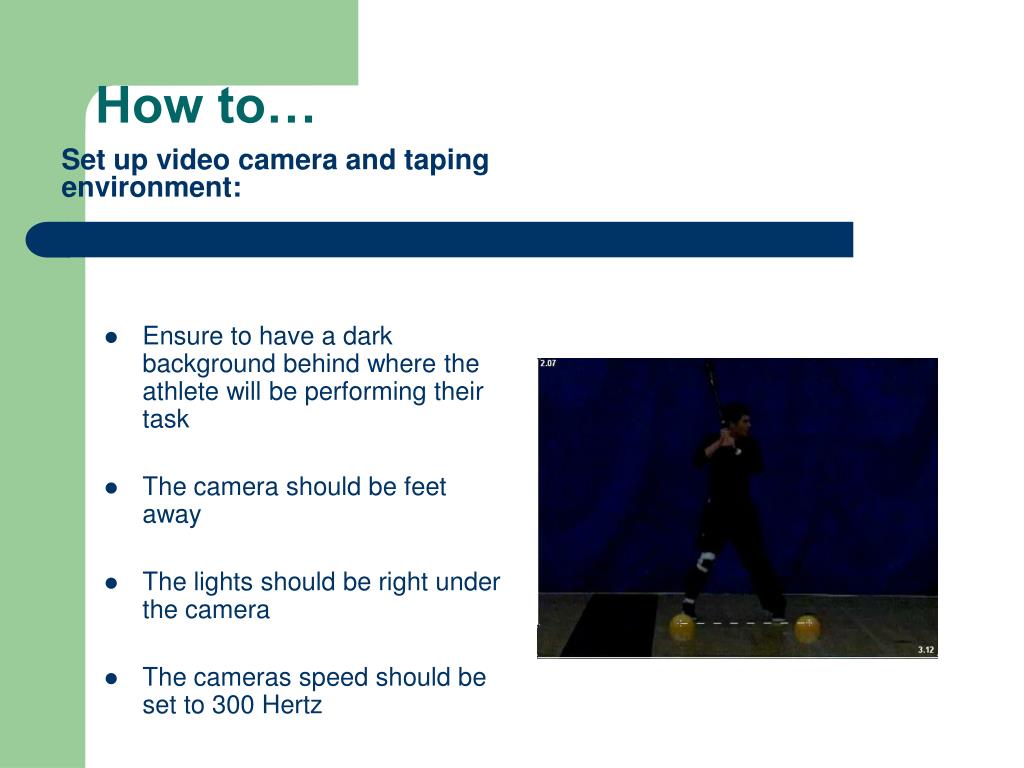Viewport: 1024px width, 768px height.
Task: Click the dashed line between yellow markers
Action: pos(744,623)
